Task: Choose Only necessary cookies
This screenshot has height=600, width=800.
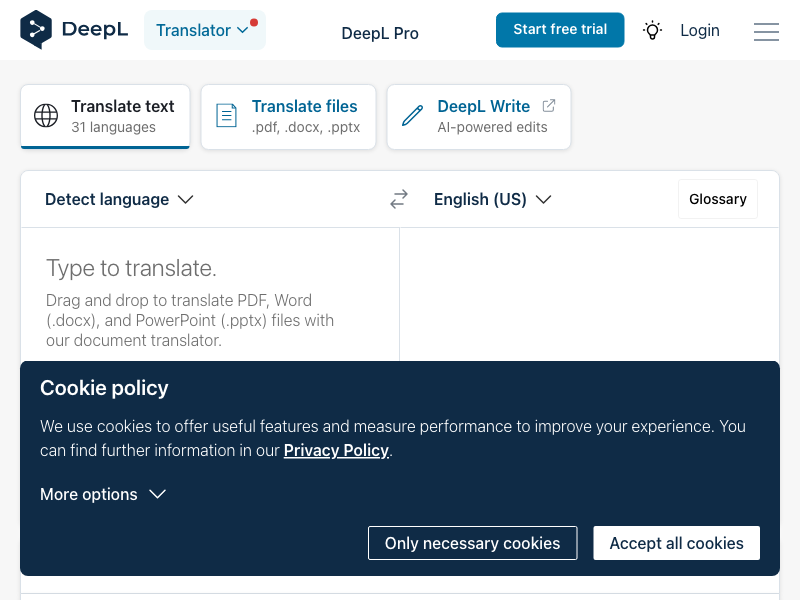Action: [x=472, y=543]
